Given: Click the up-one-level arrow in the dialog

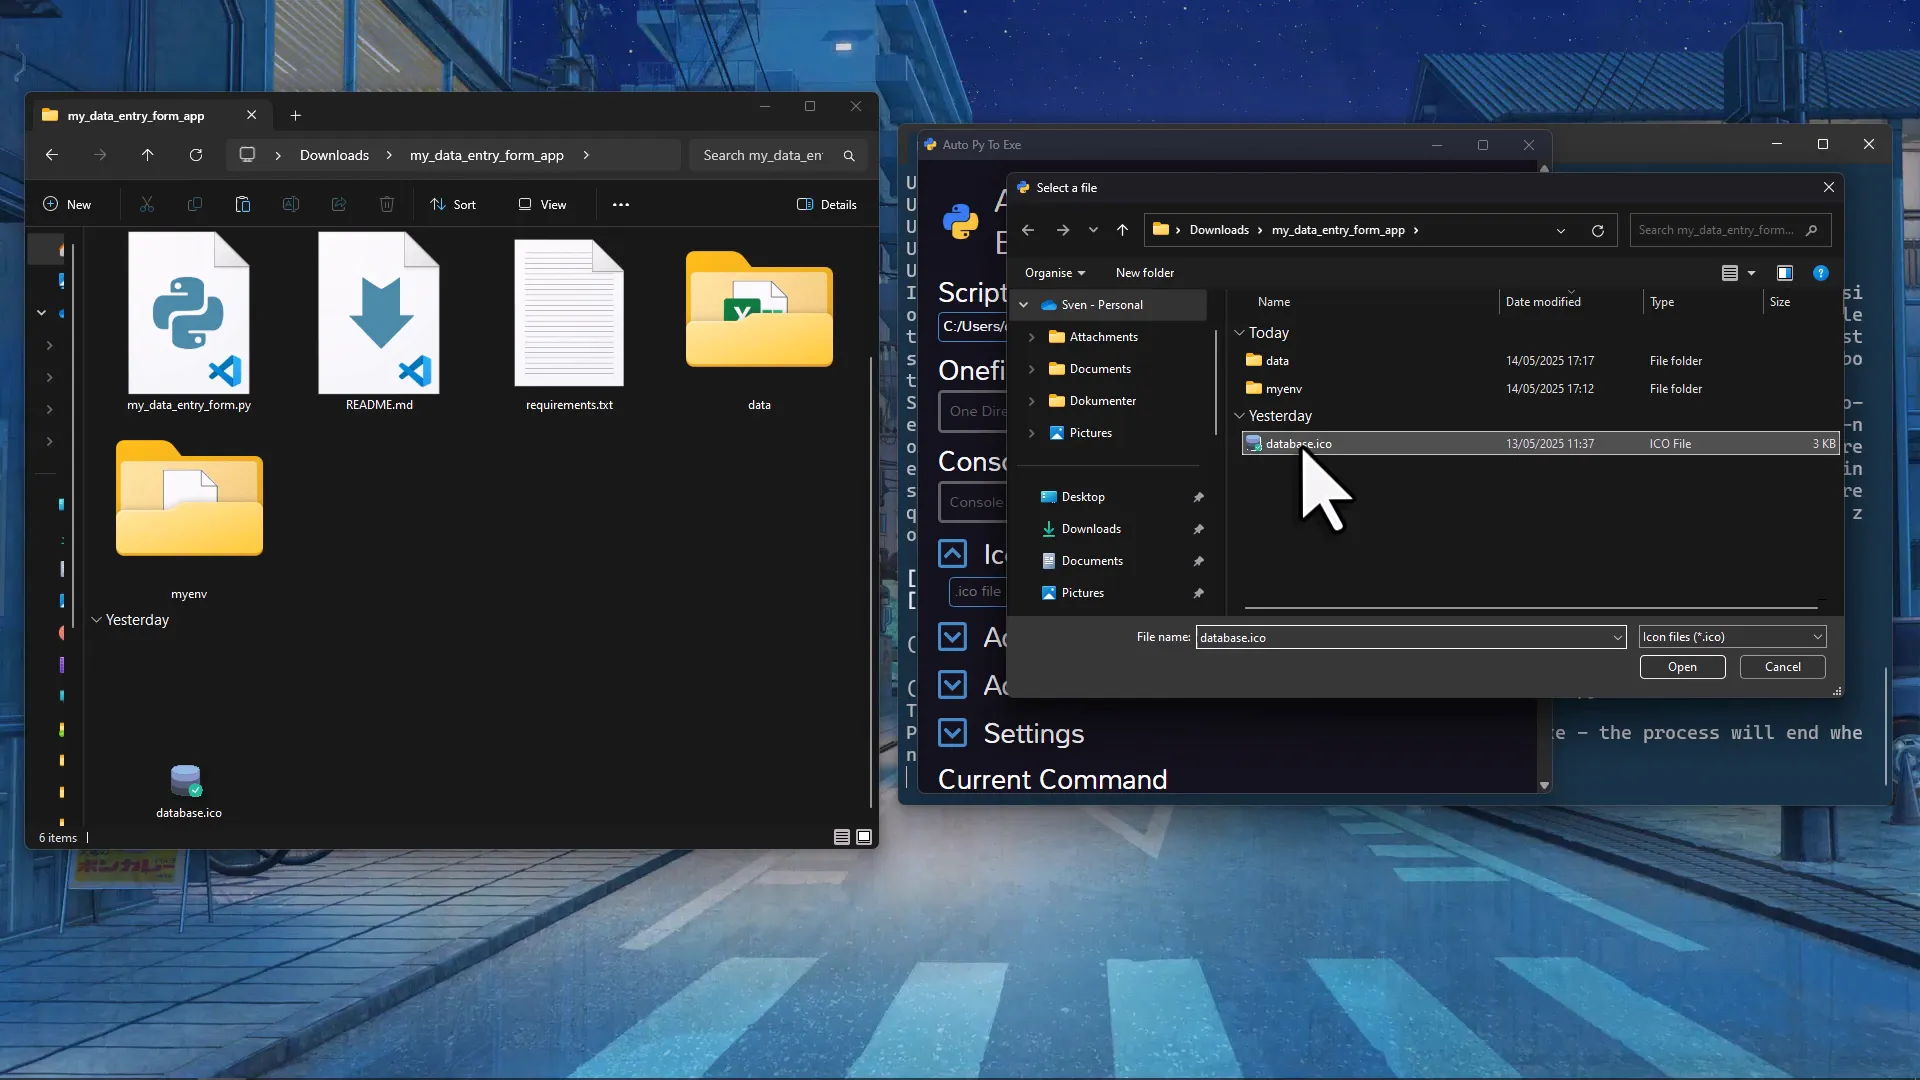Looking at the screenshot, I should pos(1122,230).
